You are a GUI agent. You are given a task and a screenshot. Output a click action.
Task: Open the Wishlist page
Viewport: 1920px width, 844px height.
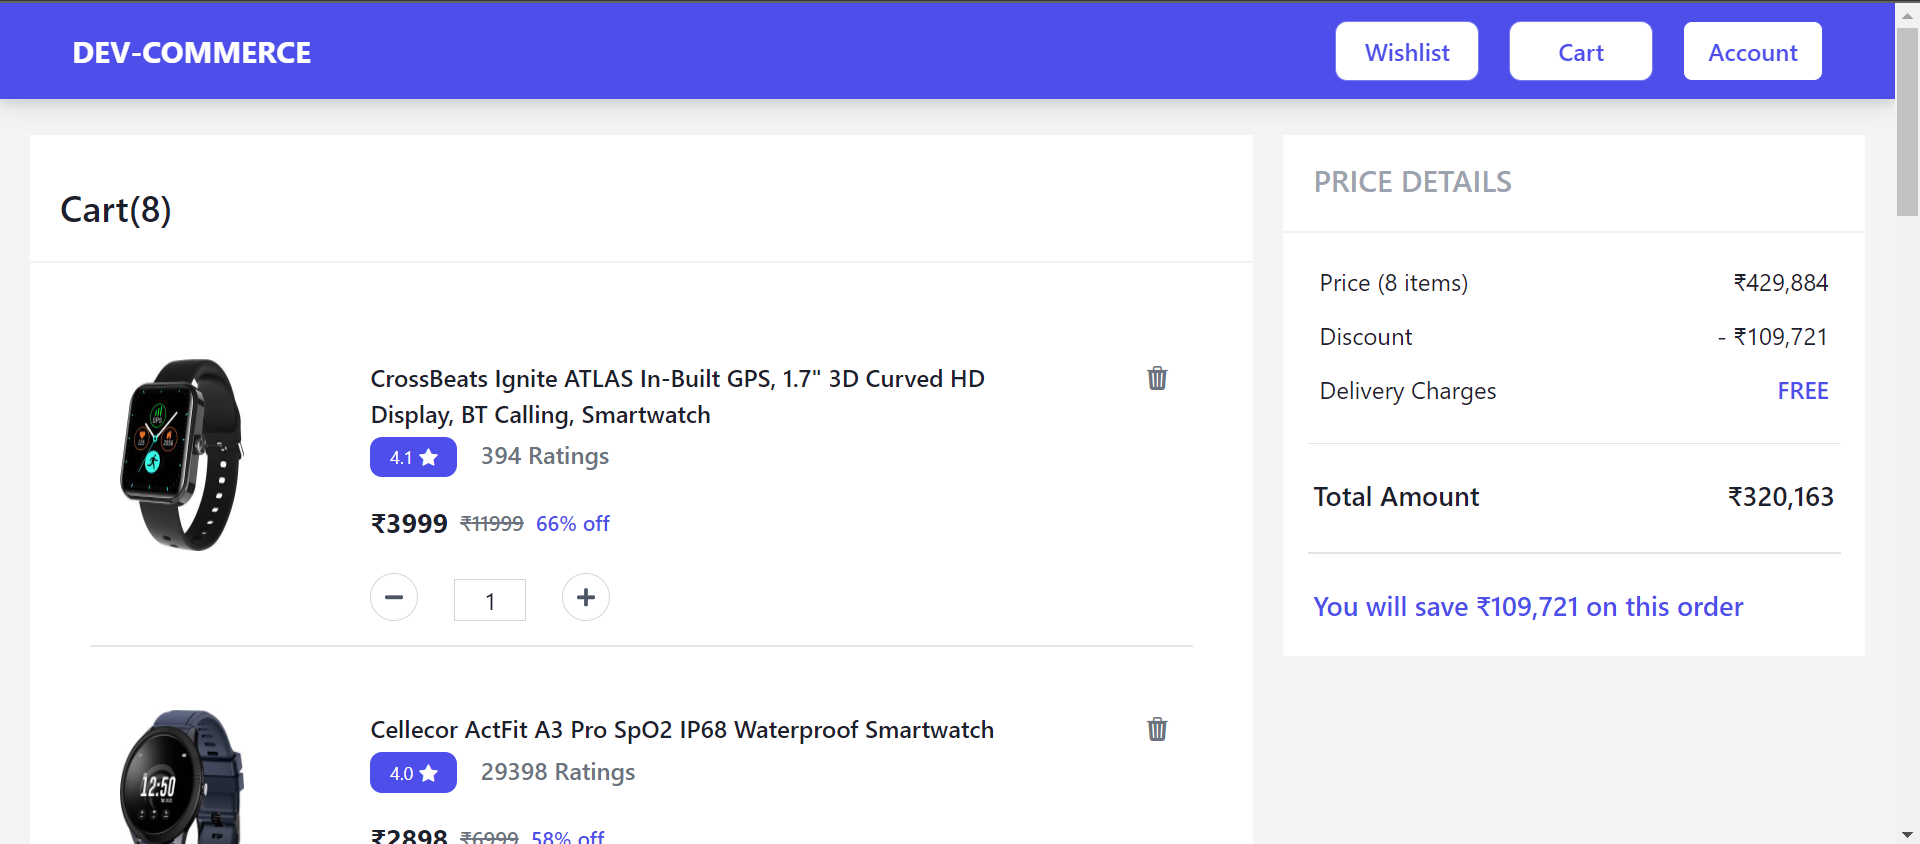1407,51
